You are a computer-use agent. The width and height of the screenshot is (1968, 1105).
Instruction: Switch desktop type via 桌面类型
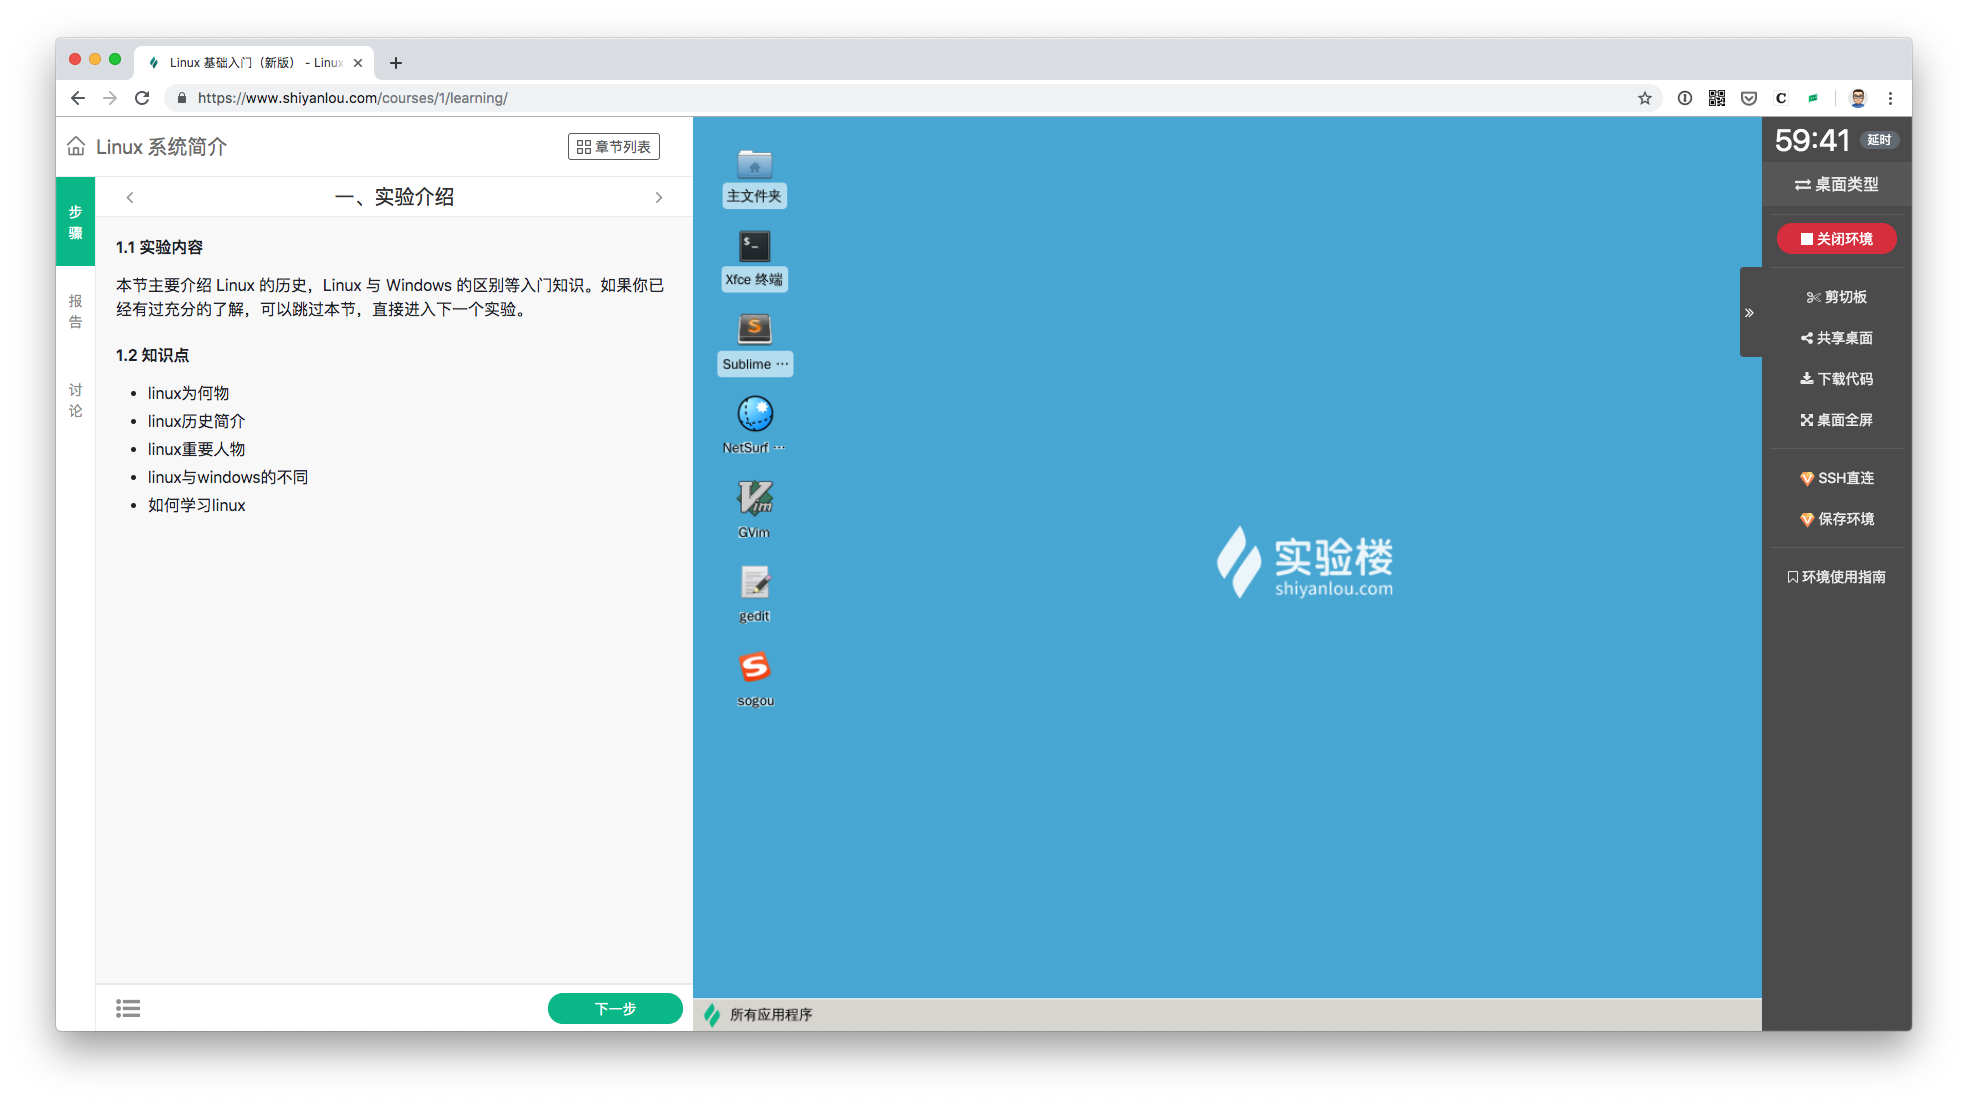(x=1836, y=185)
